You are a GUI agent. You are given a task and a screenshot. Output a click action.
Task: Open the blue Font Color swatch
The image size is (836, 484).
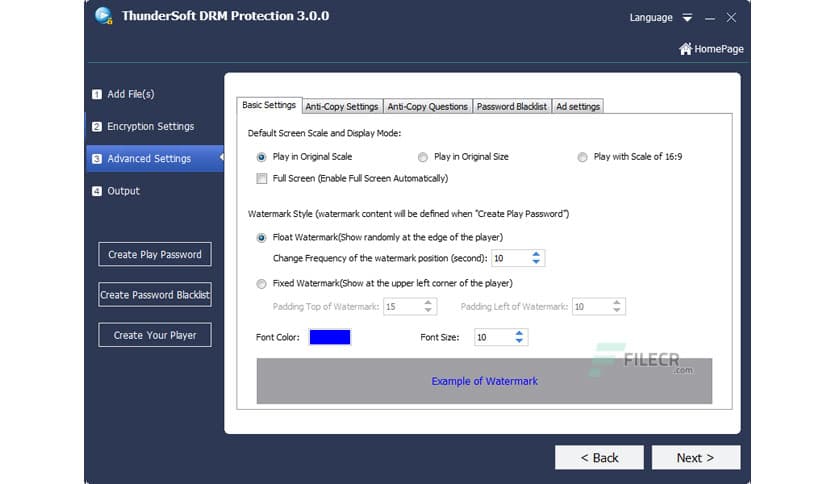click(330, 337)
